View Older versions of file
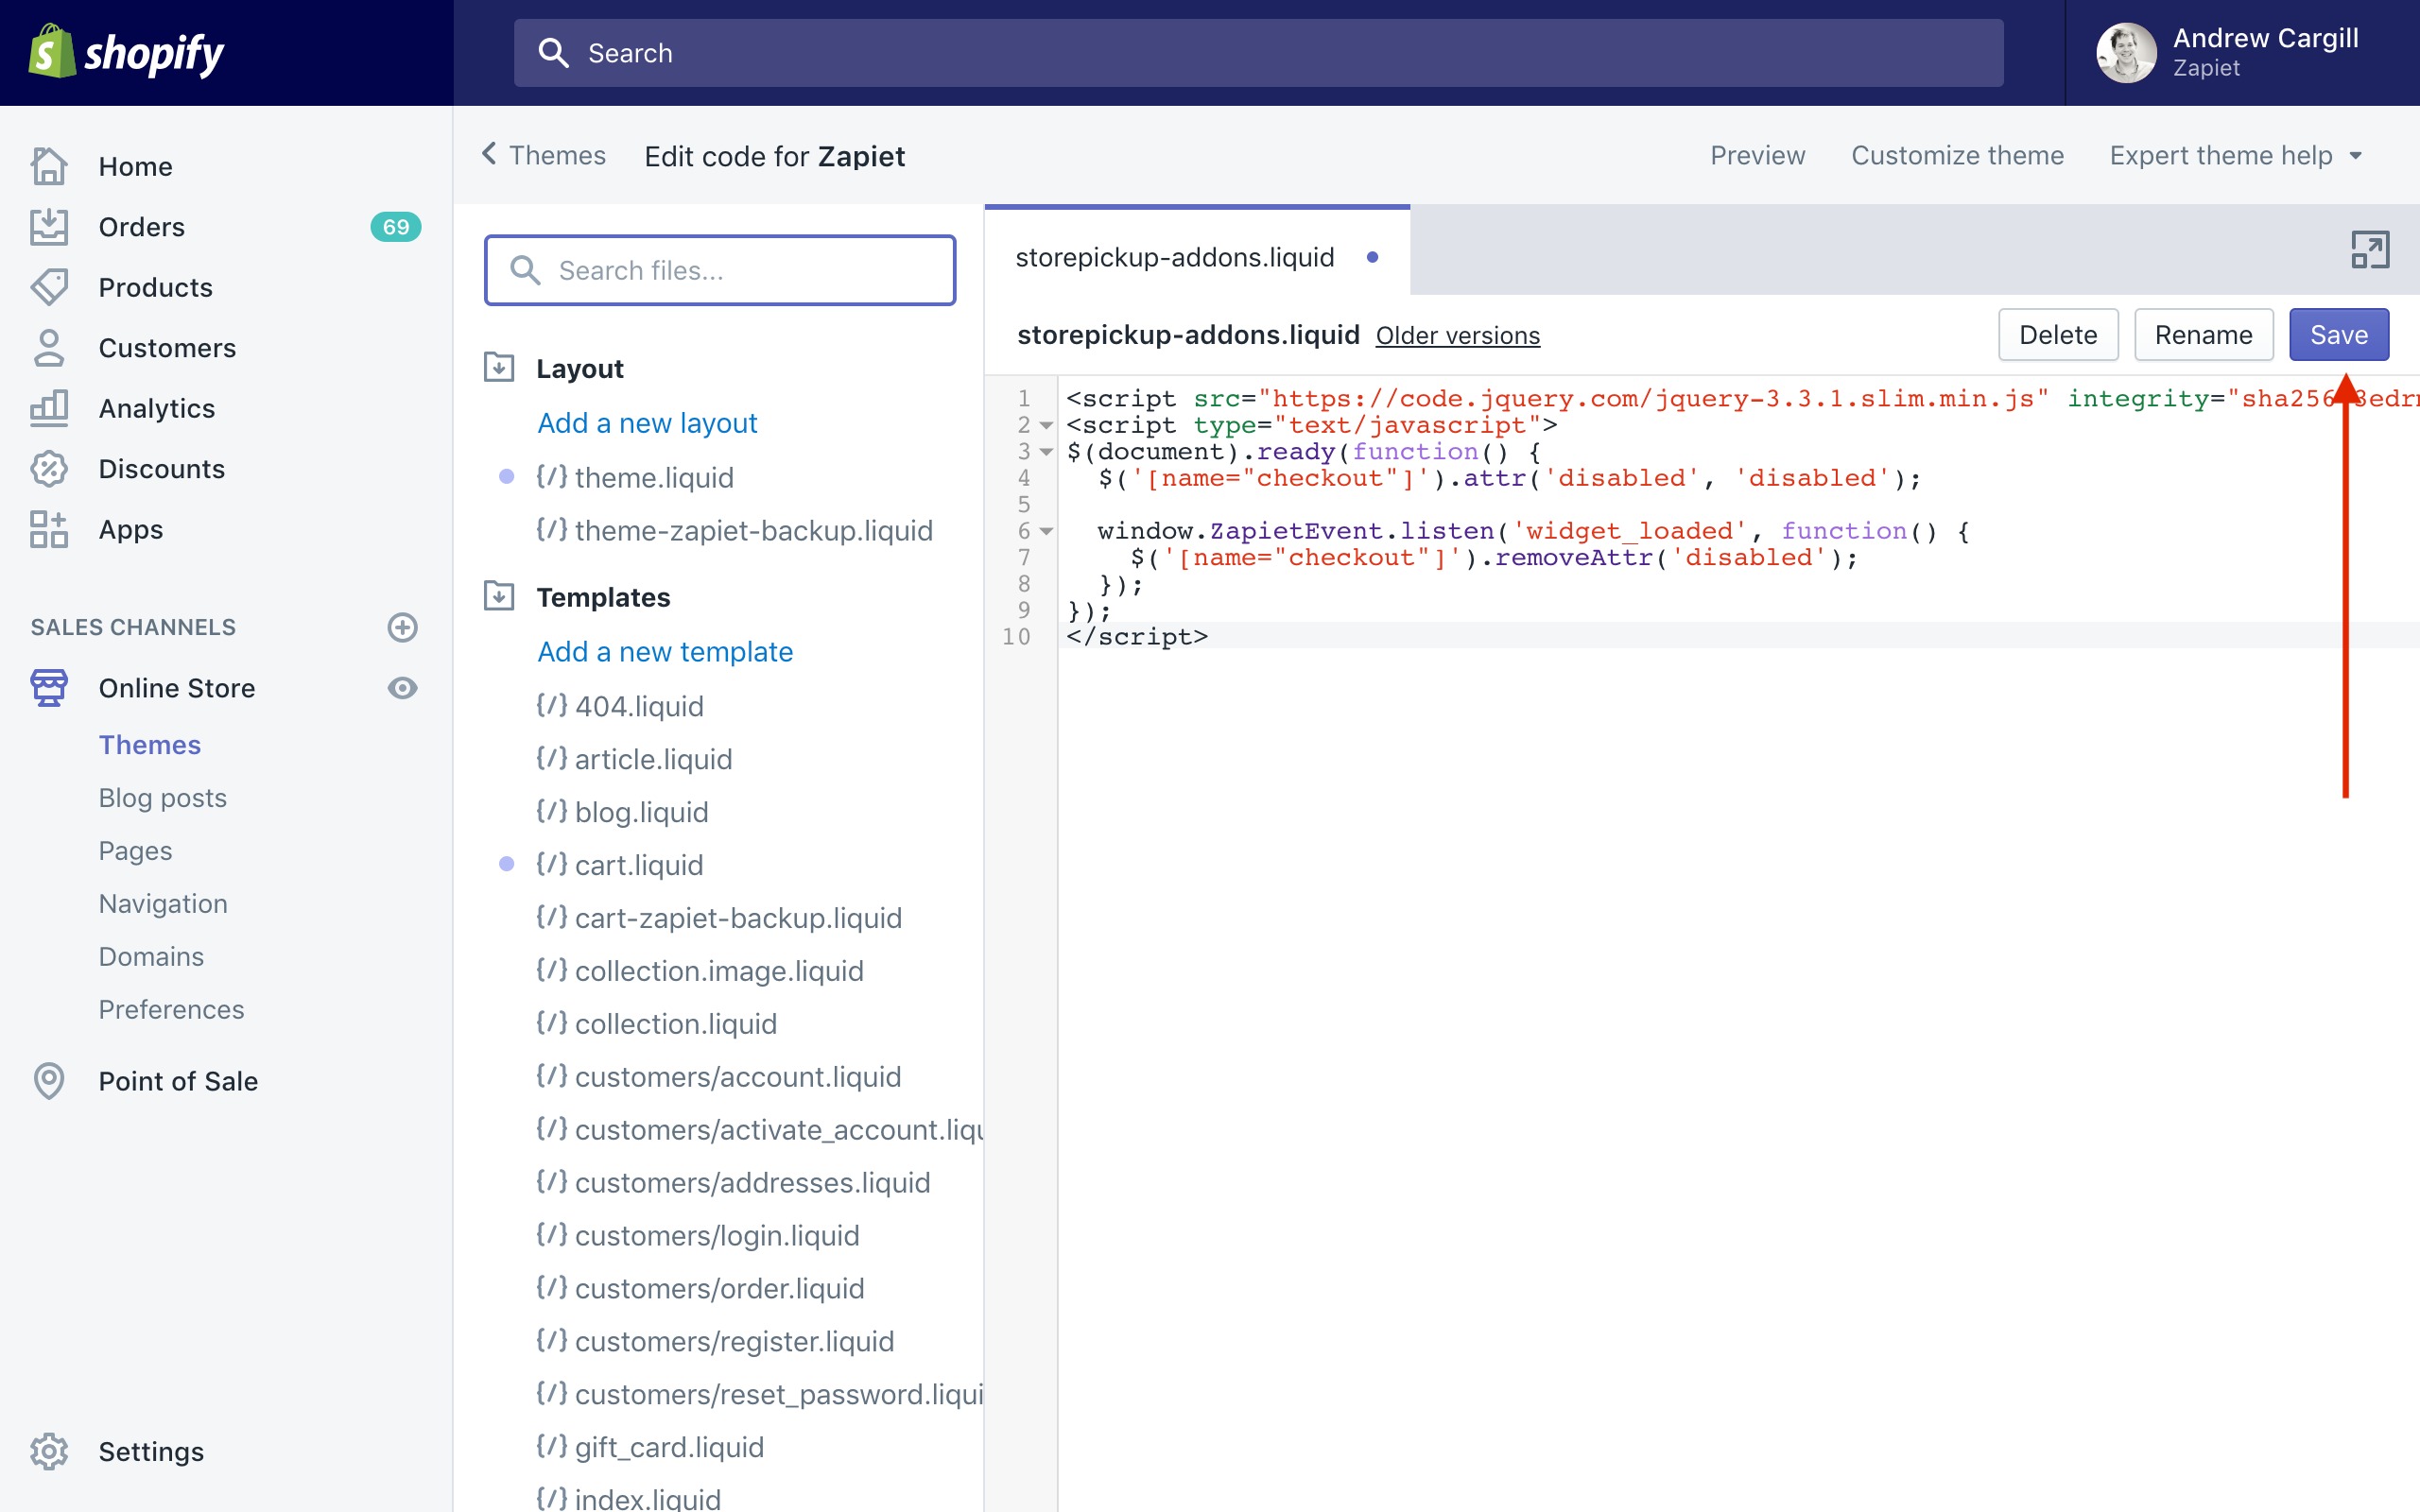Image resolution: width=2420 pixels, height=1512 pixels. pos(1457,335)
